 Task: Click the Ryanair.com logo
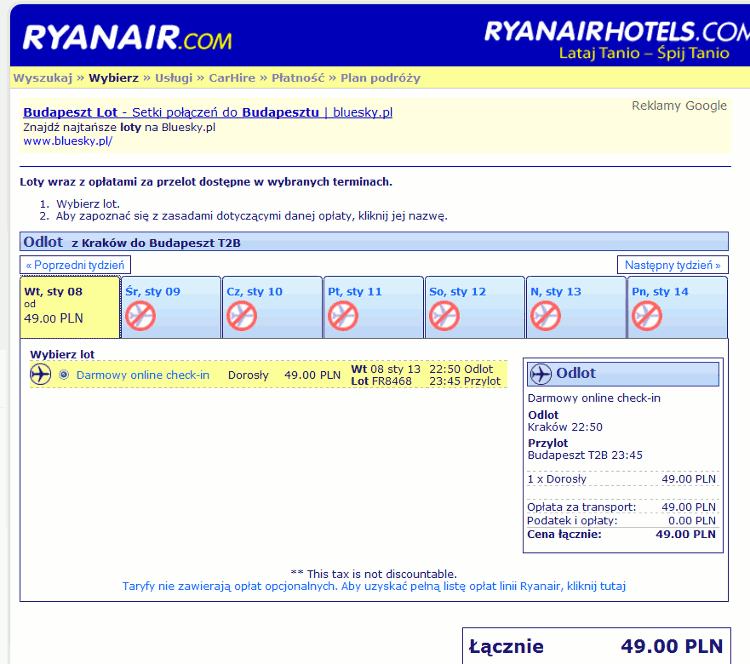coord(127,38)
